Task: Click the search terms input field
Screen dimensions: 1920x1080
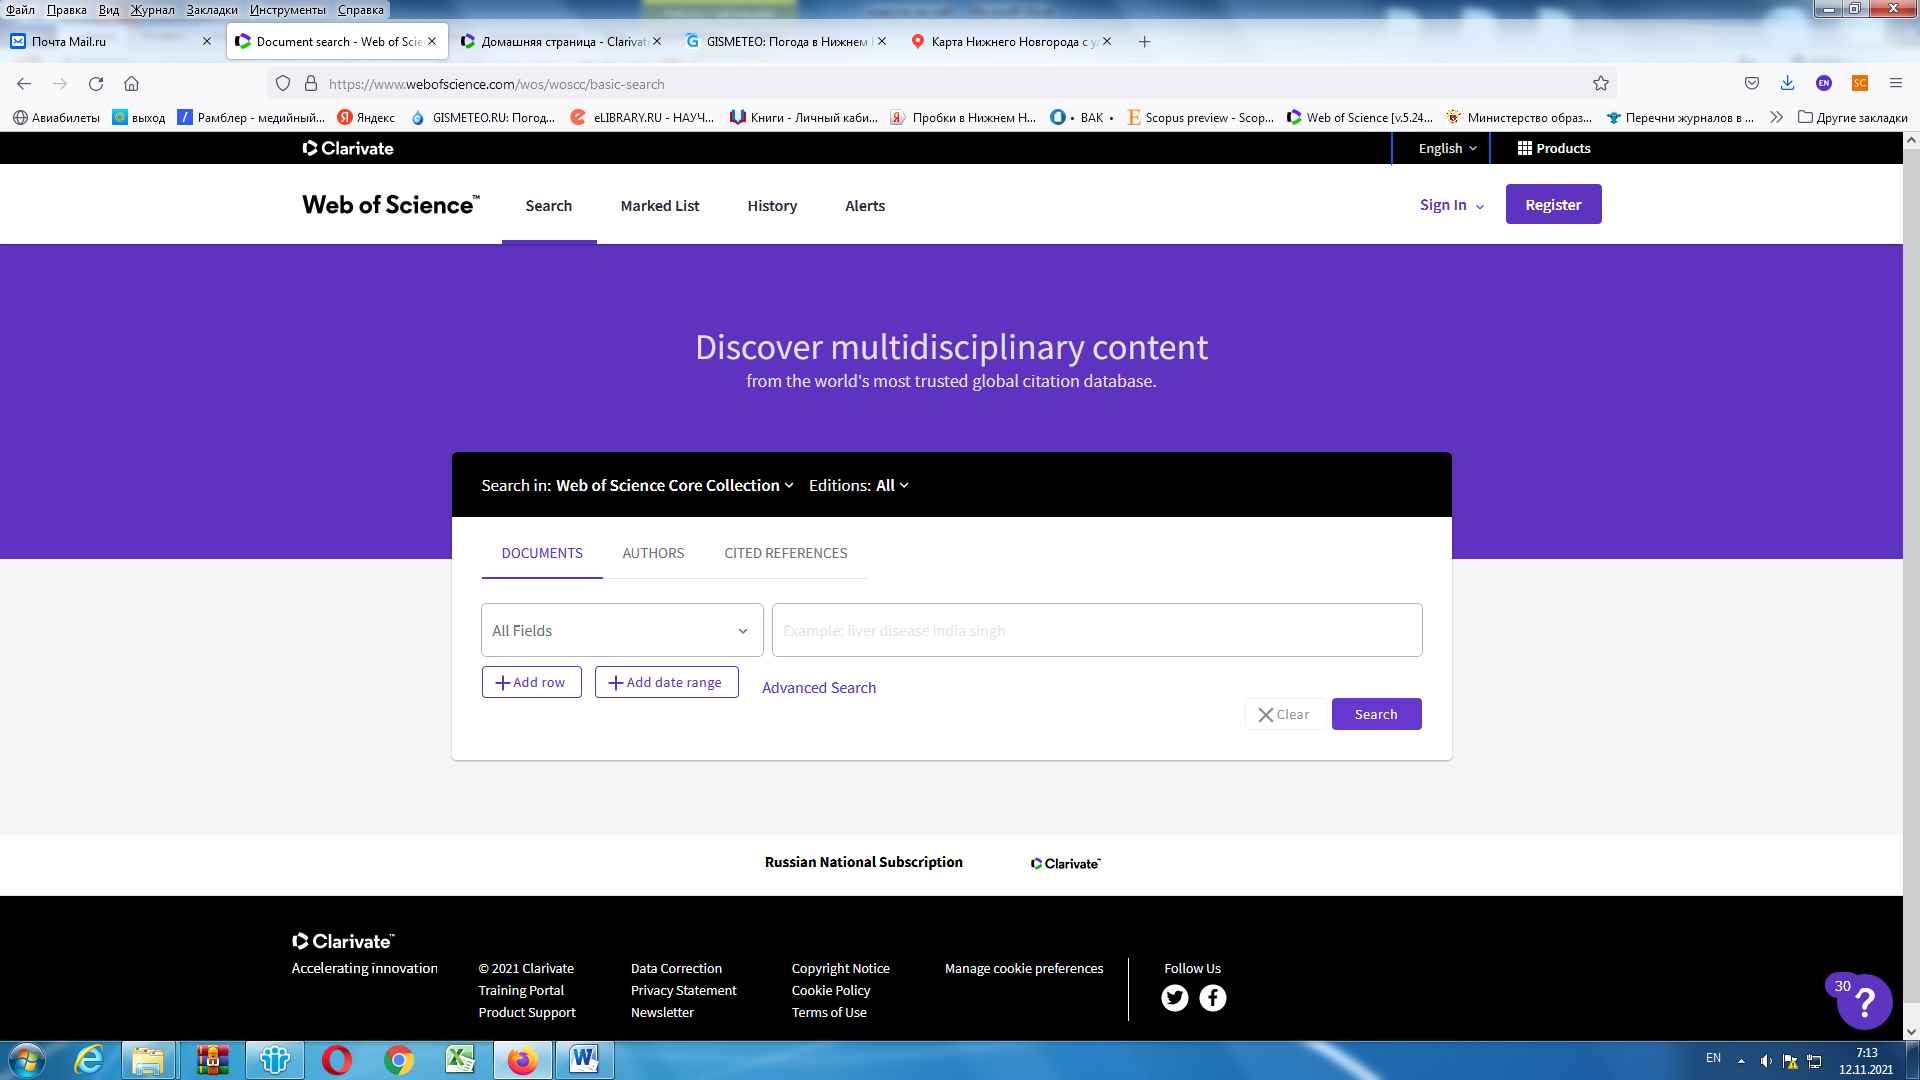Action: [1097, 630]
